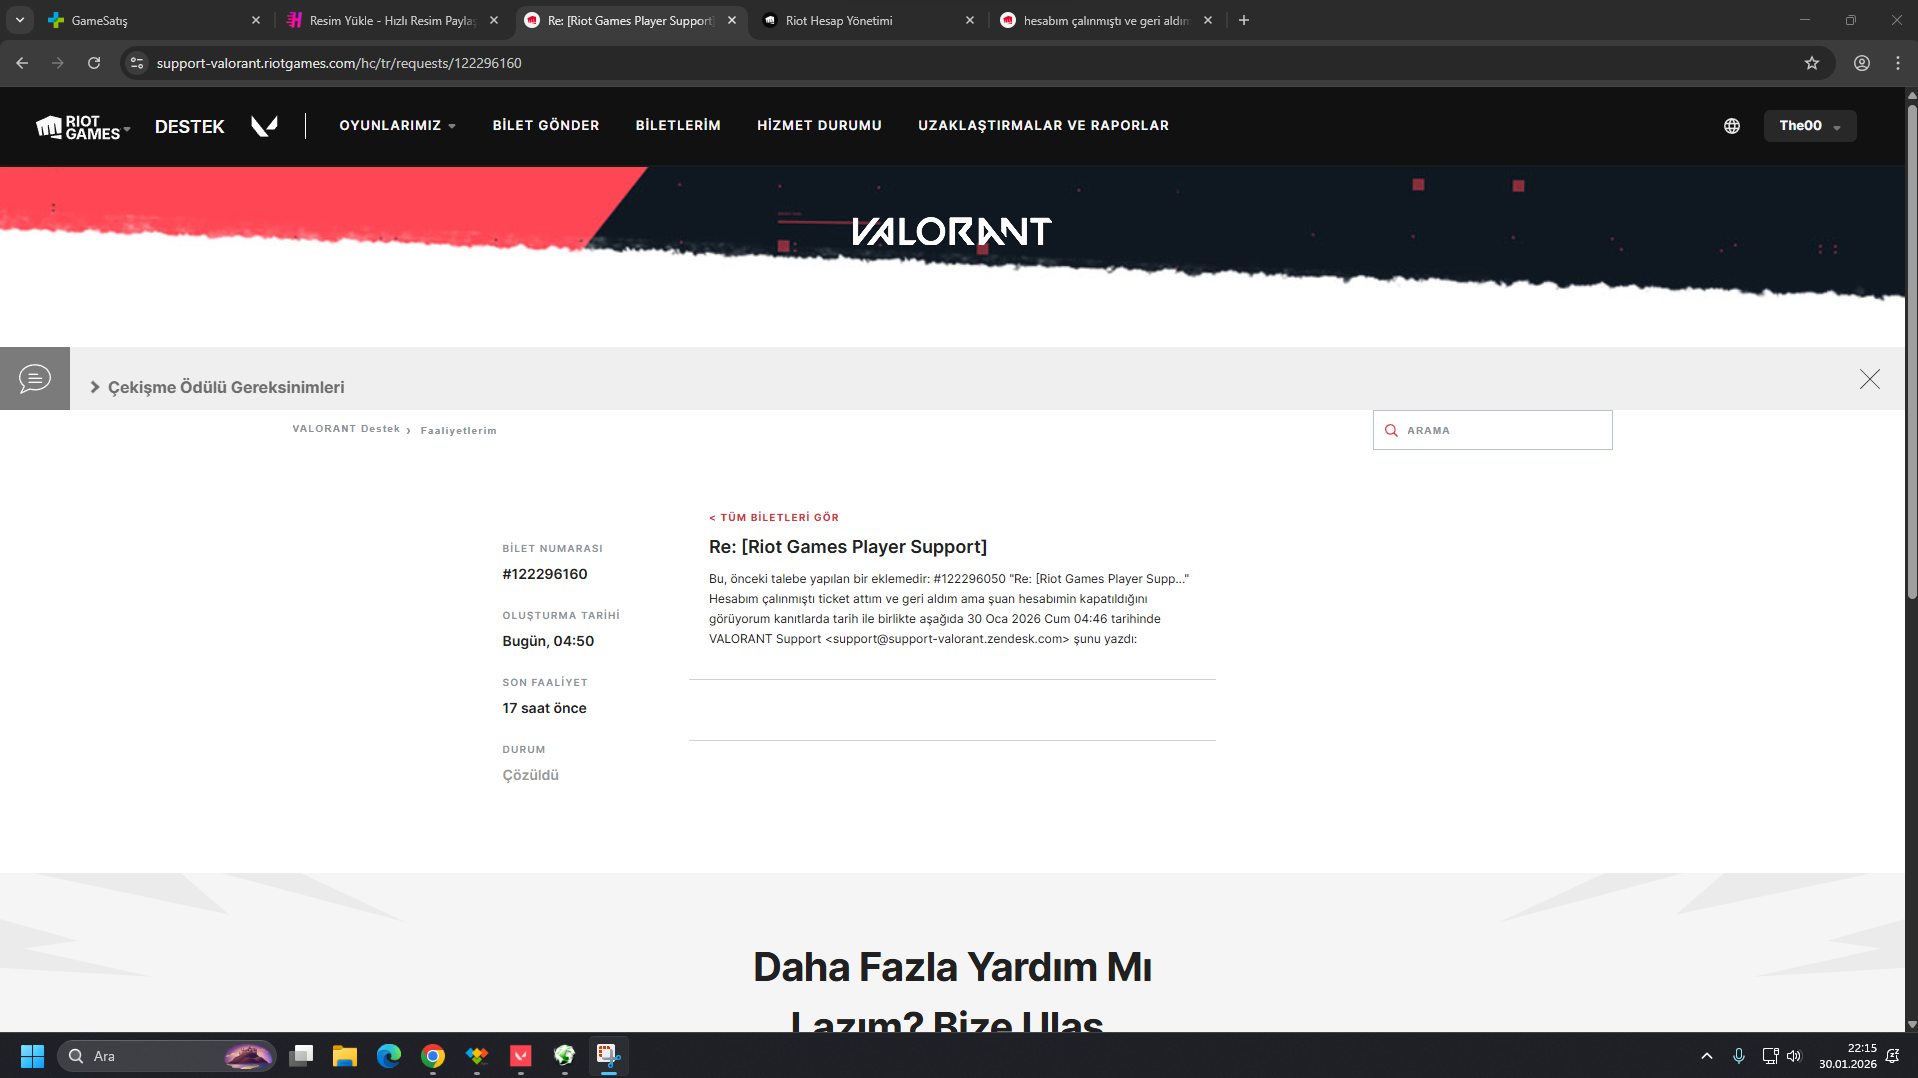
Task: Click TÜM BİLETLERİ GÖR link
Action: pos(774,518)
